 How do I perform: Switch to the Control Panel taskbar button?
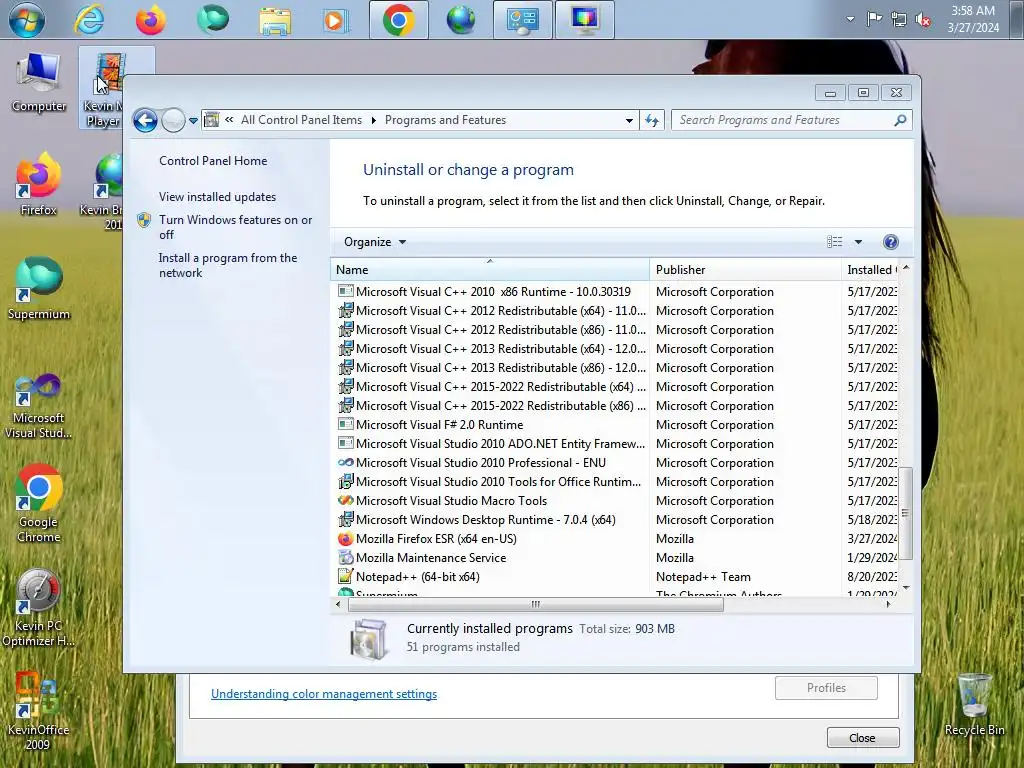522,20
